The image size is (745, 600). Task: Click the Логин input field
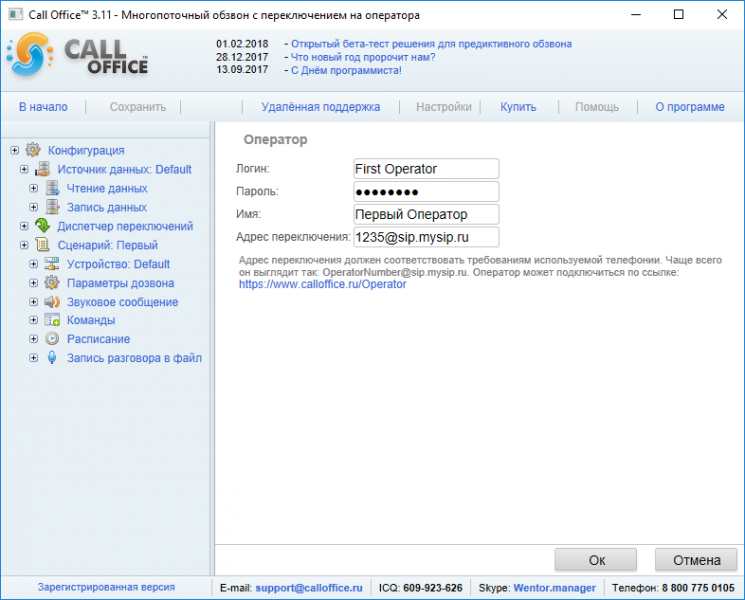click(426, 169)
